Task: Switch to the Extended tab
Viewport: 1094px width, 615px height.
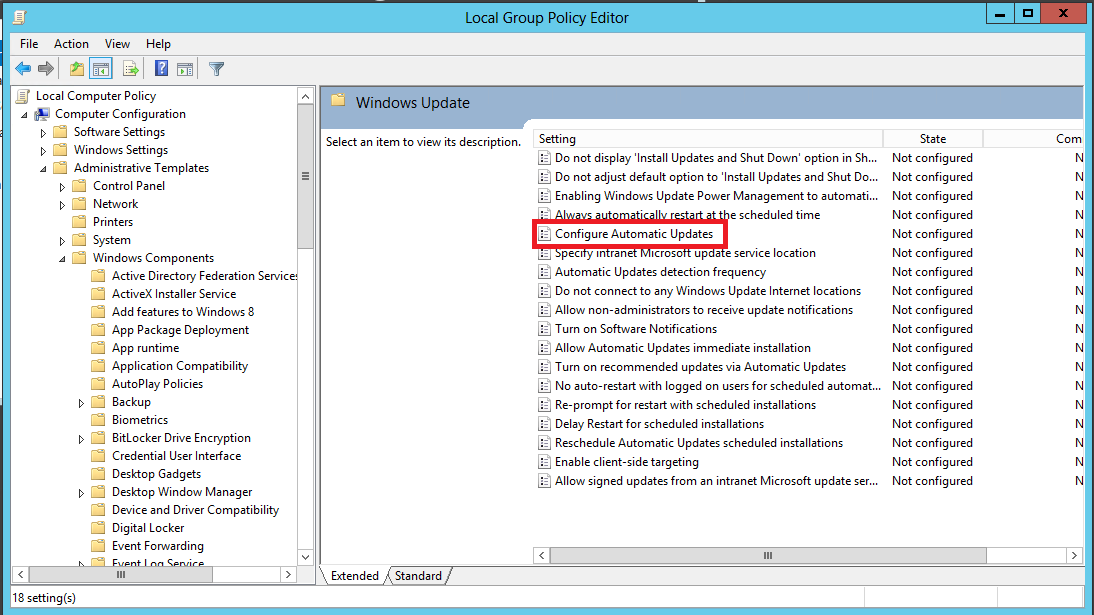Action: coord(354,576)
